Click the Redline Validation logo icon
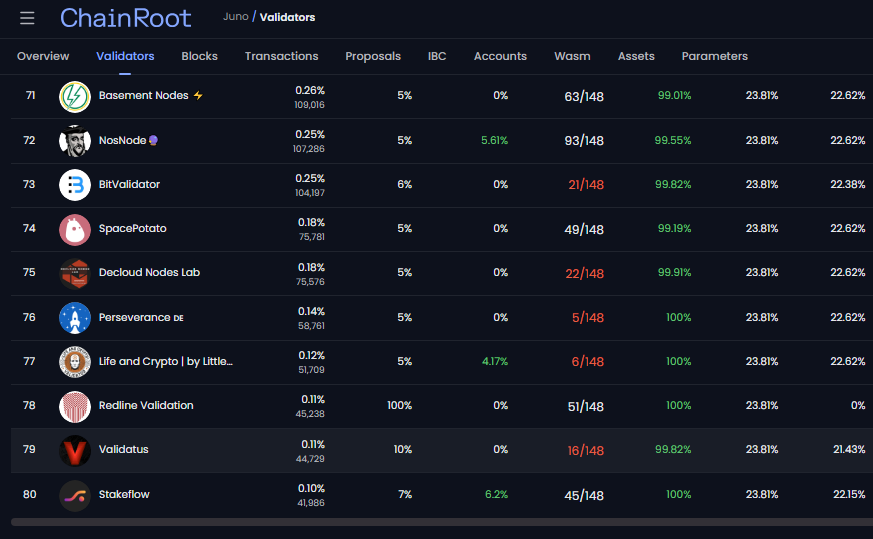Screen dimensions: 873x539 [x=75, y=406]
